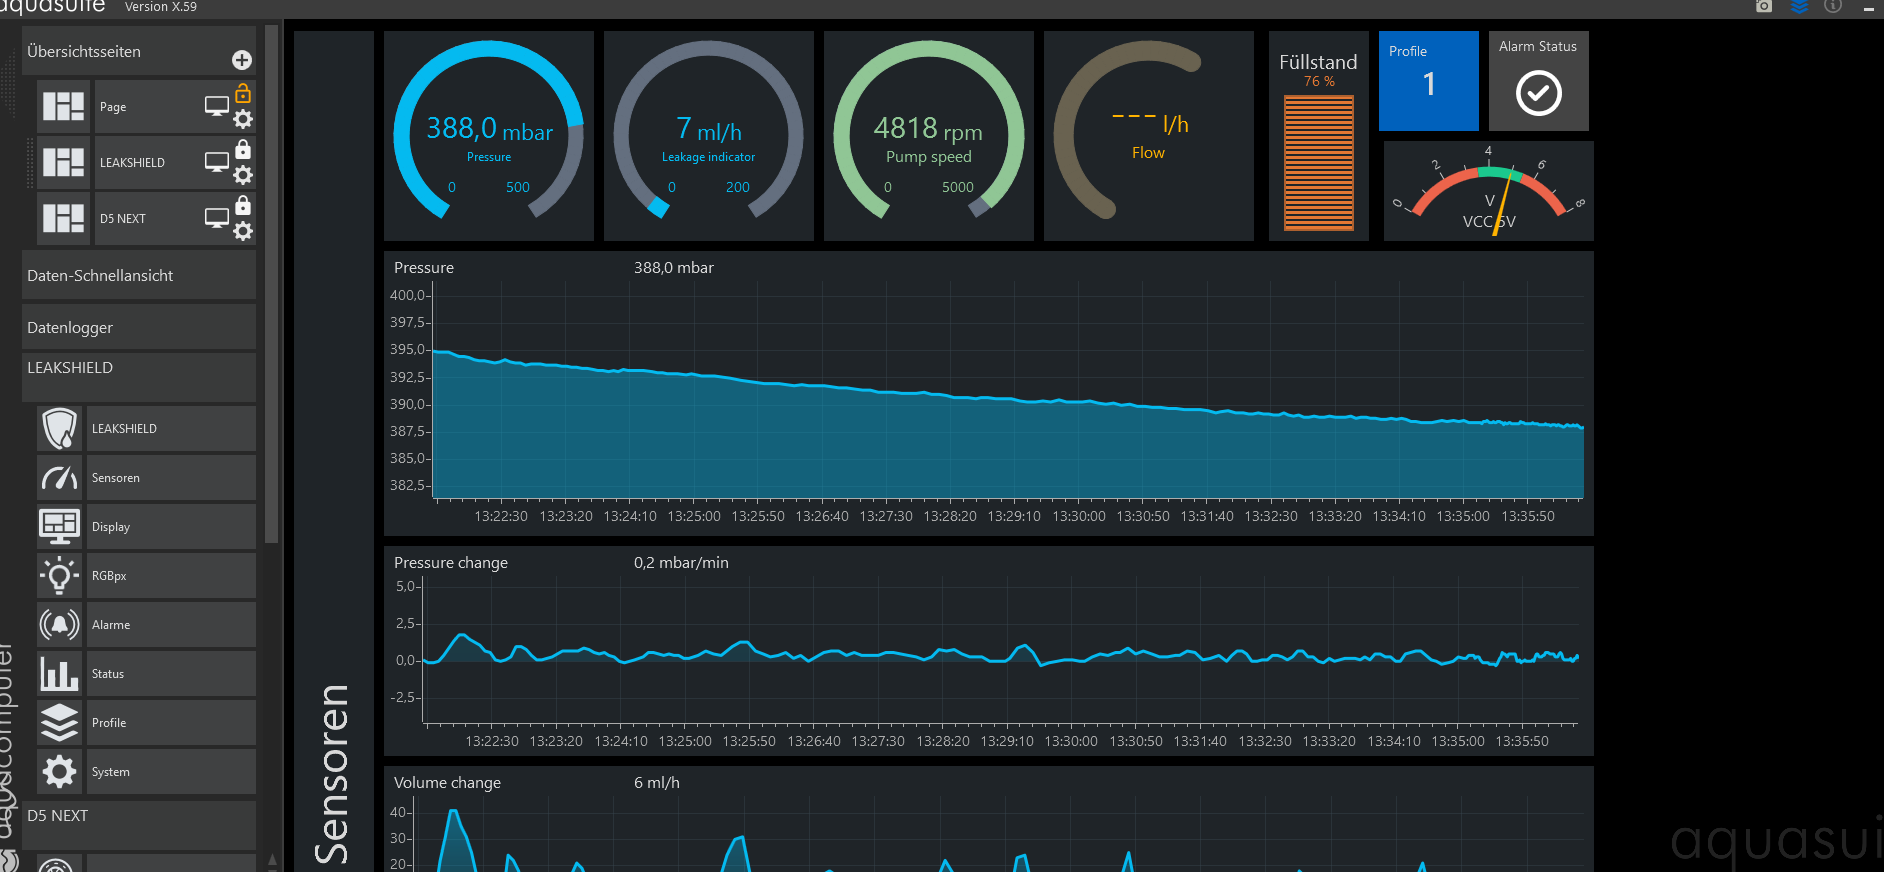This screenshot has height=872, width=1884.
Task: Click the Profile layers icon in sidebar
Action: click(60, 723)
